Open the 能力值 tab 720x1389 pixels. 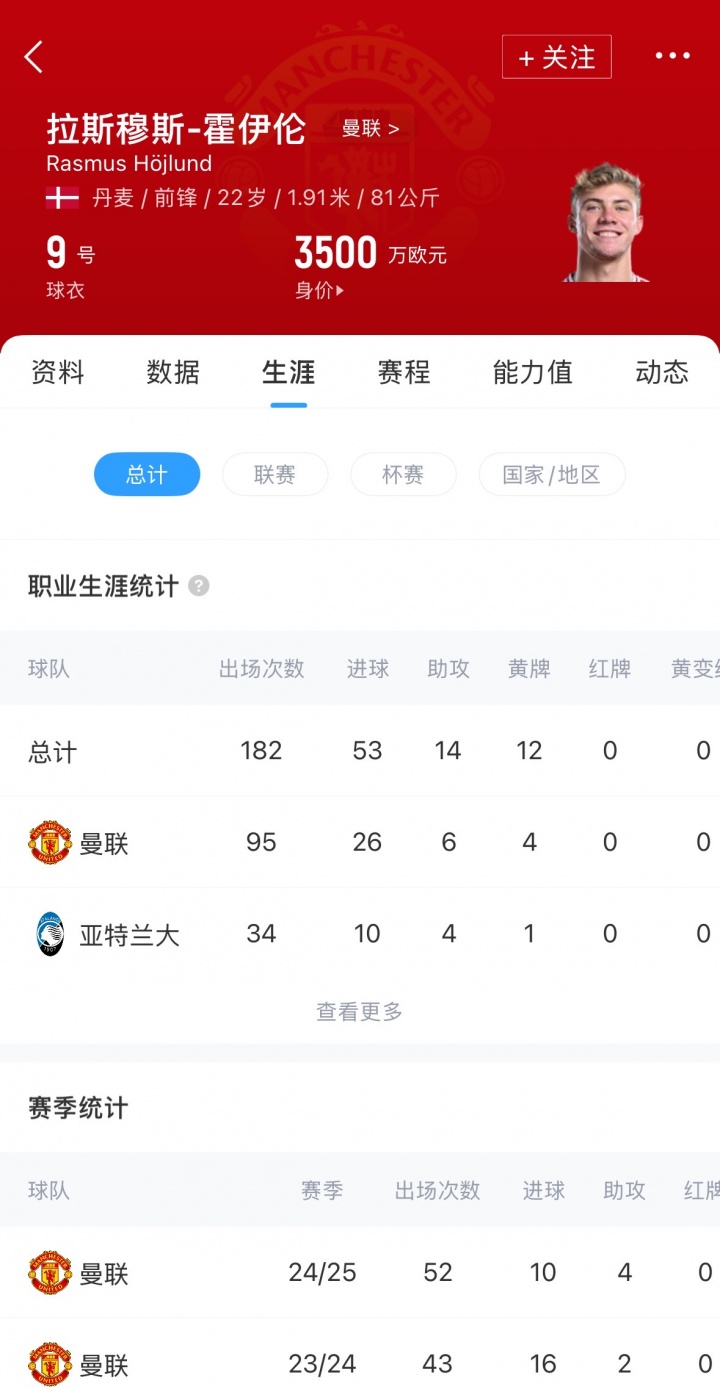[532, 373]
